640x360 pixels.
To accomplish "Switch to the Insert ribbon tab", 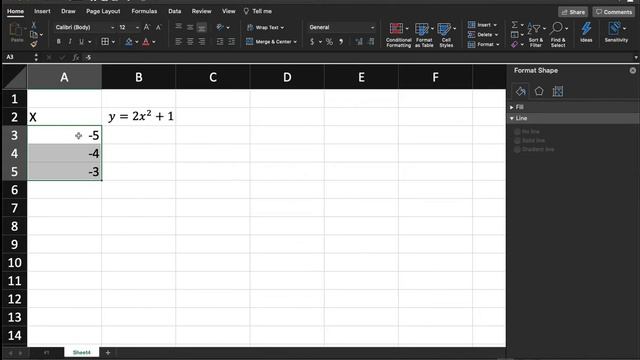I will point(42,11).
